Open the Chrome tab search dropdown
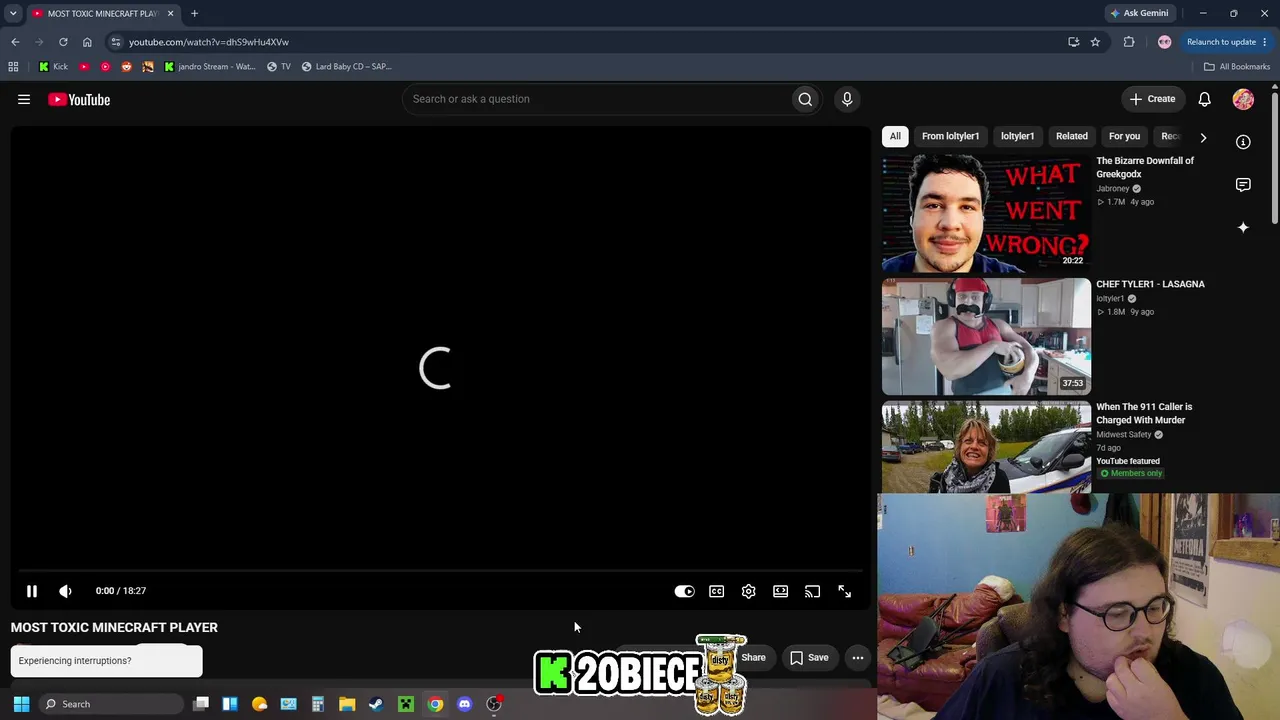This screenshot has width=1280, height=720. click(13, 13)
